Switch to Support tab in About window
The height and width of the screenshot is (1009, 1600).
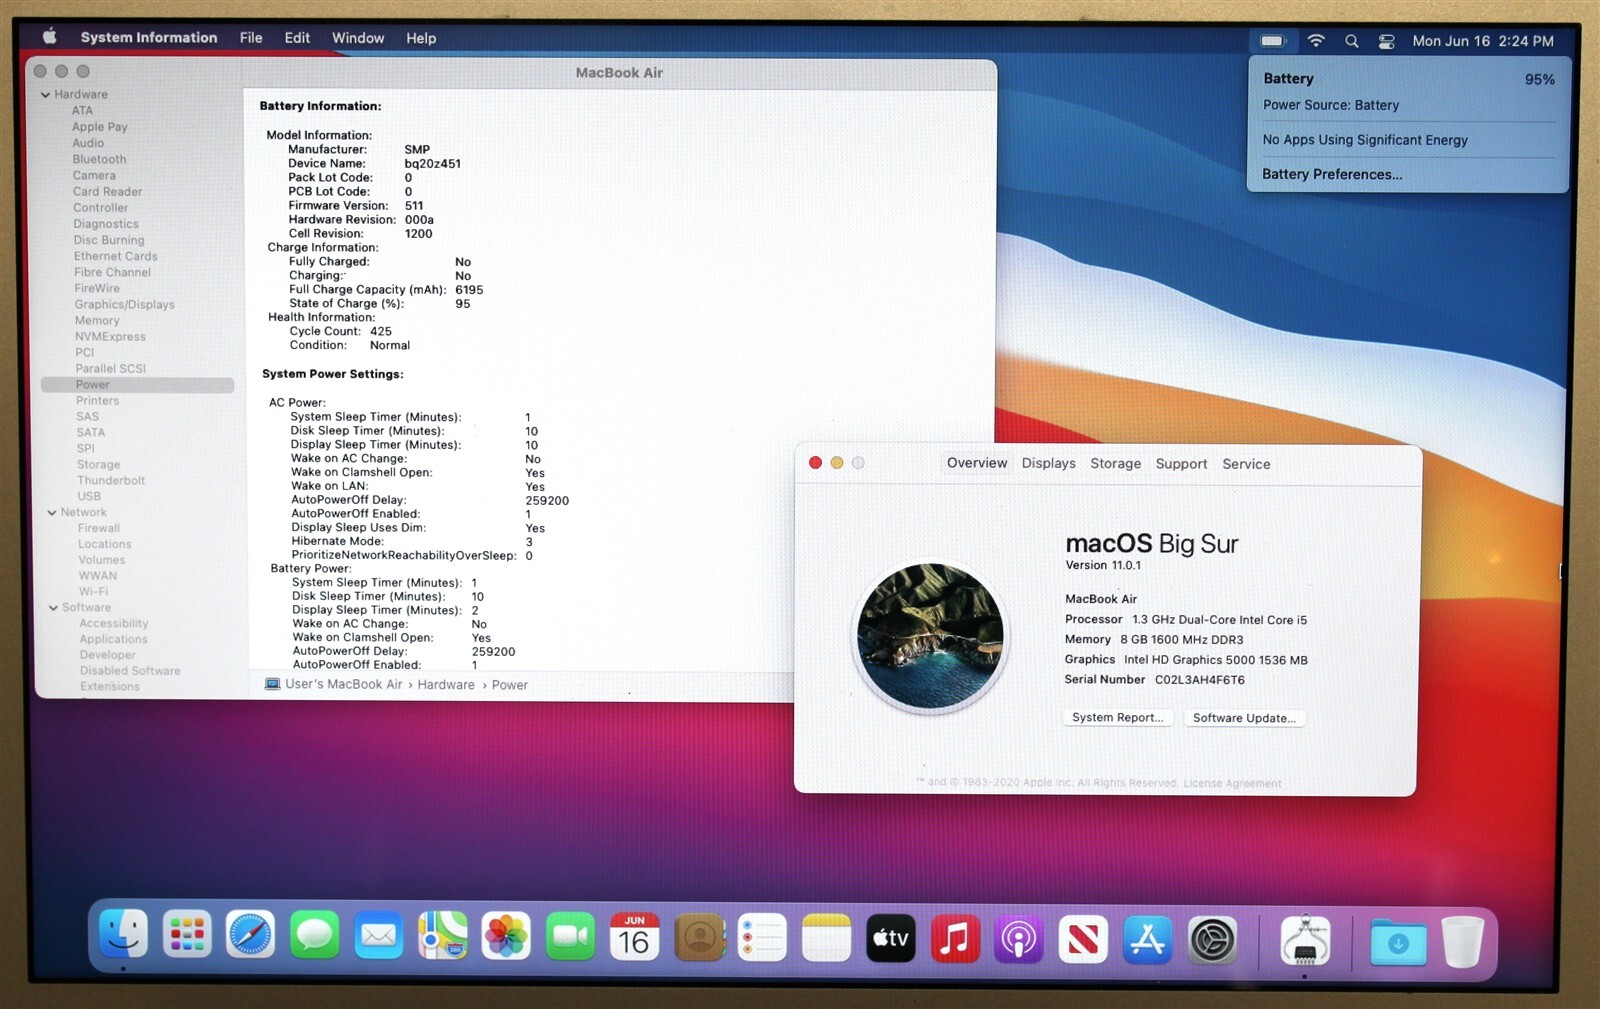[1181, 464]
